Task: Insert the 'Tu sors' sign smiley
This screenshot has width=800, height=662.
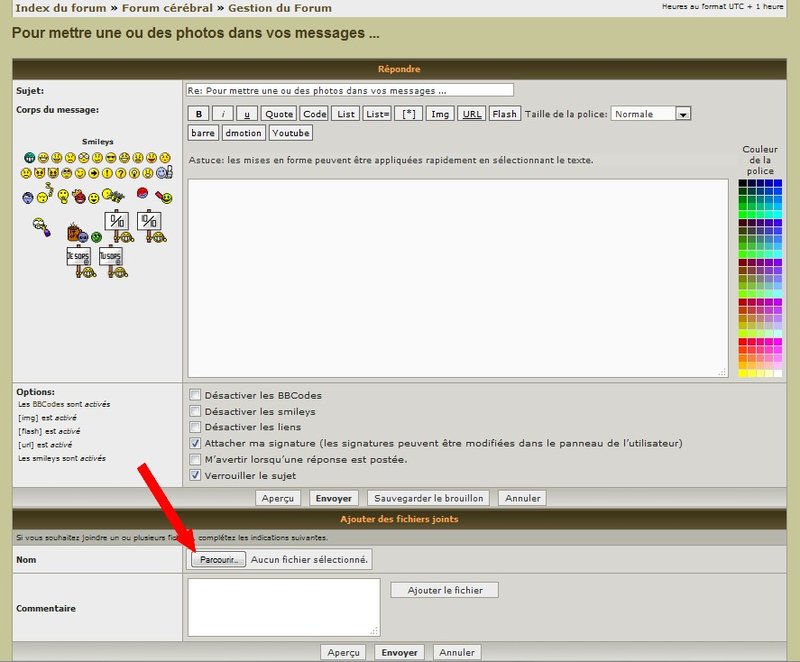Action: tap(110, 258)
